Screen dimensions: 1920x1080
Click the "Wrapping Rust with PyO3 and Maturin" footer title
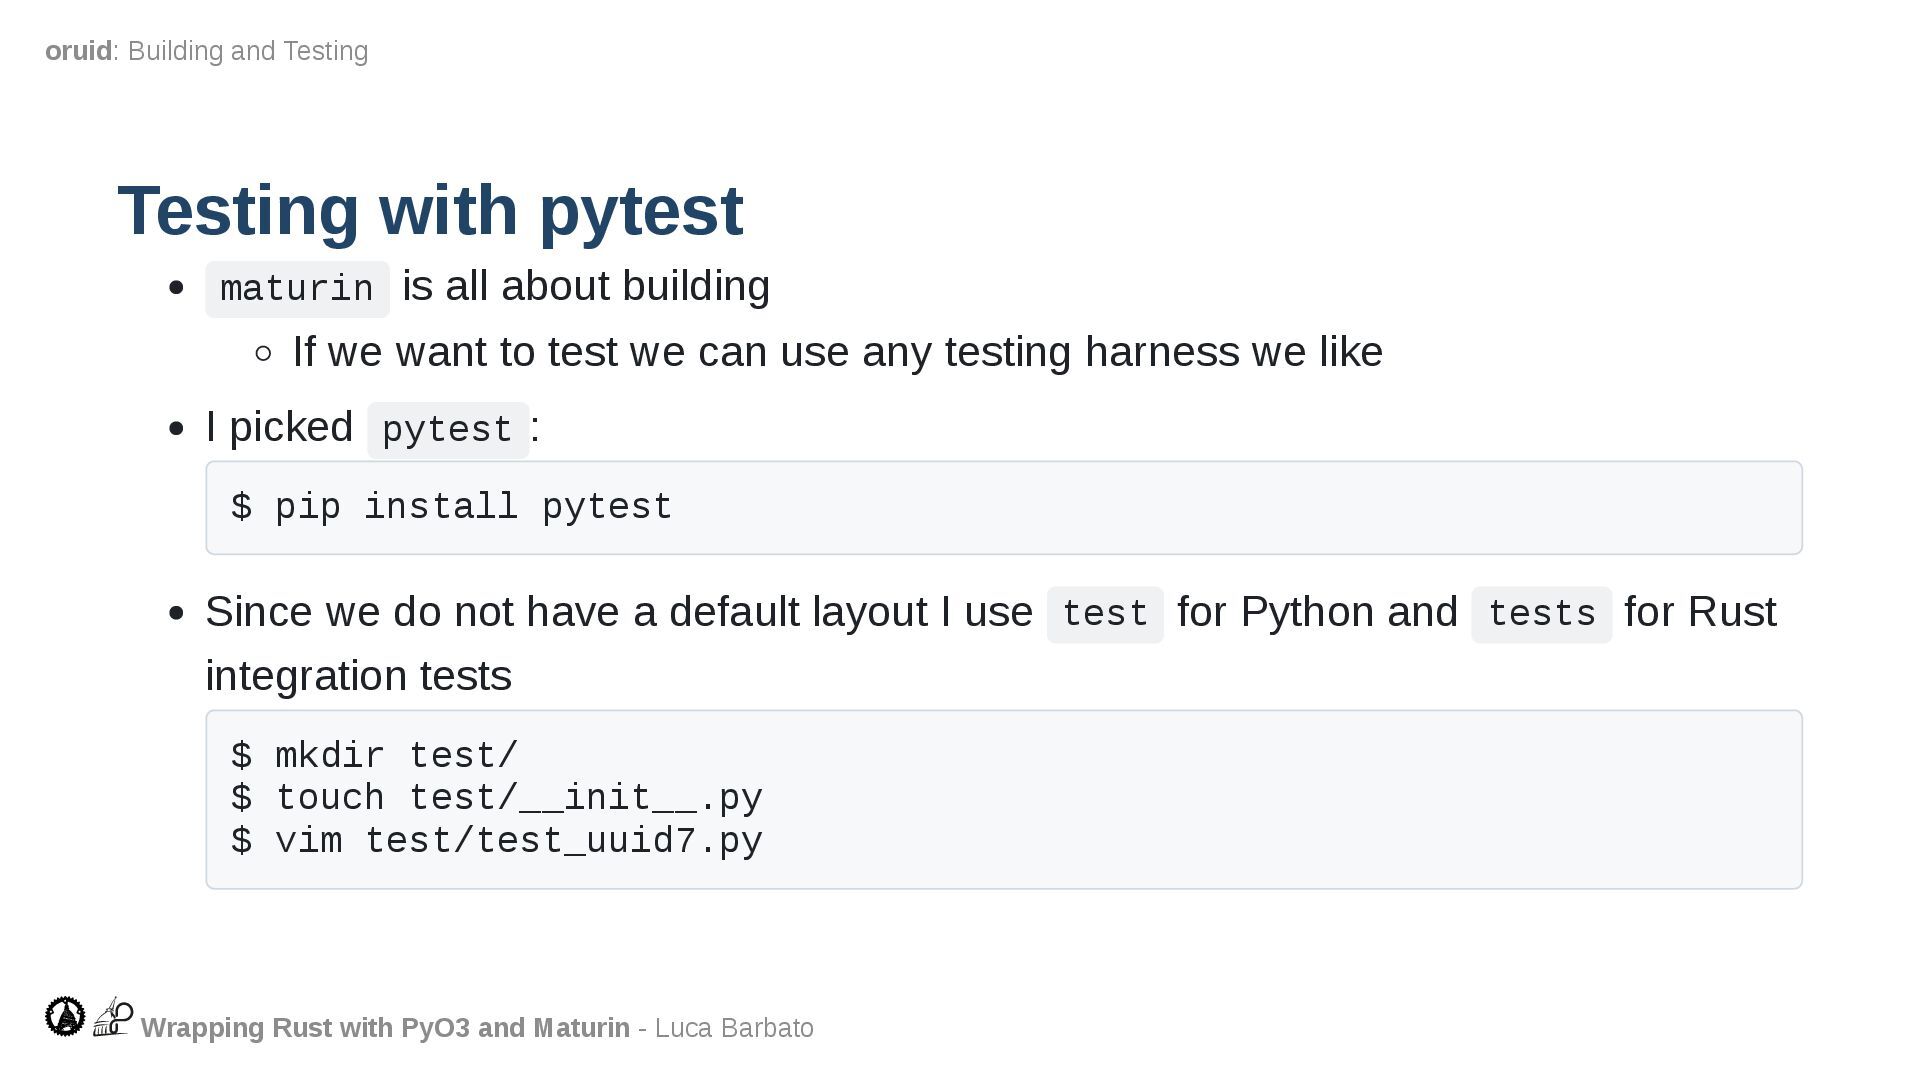pyautogui.click(x=385, y=1028)
